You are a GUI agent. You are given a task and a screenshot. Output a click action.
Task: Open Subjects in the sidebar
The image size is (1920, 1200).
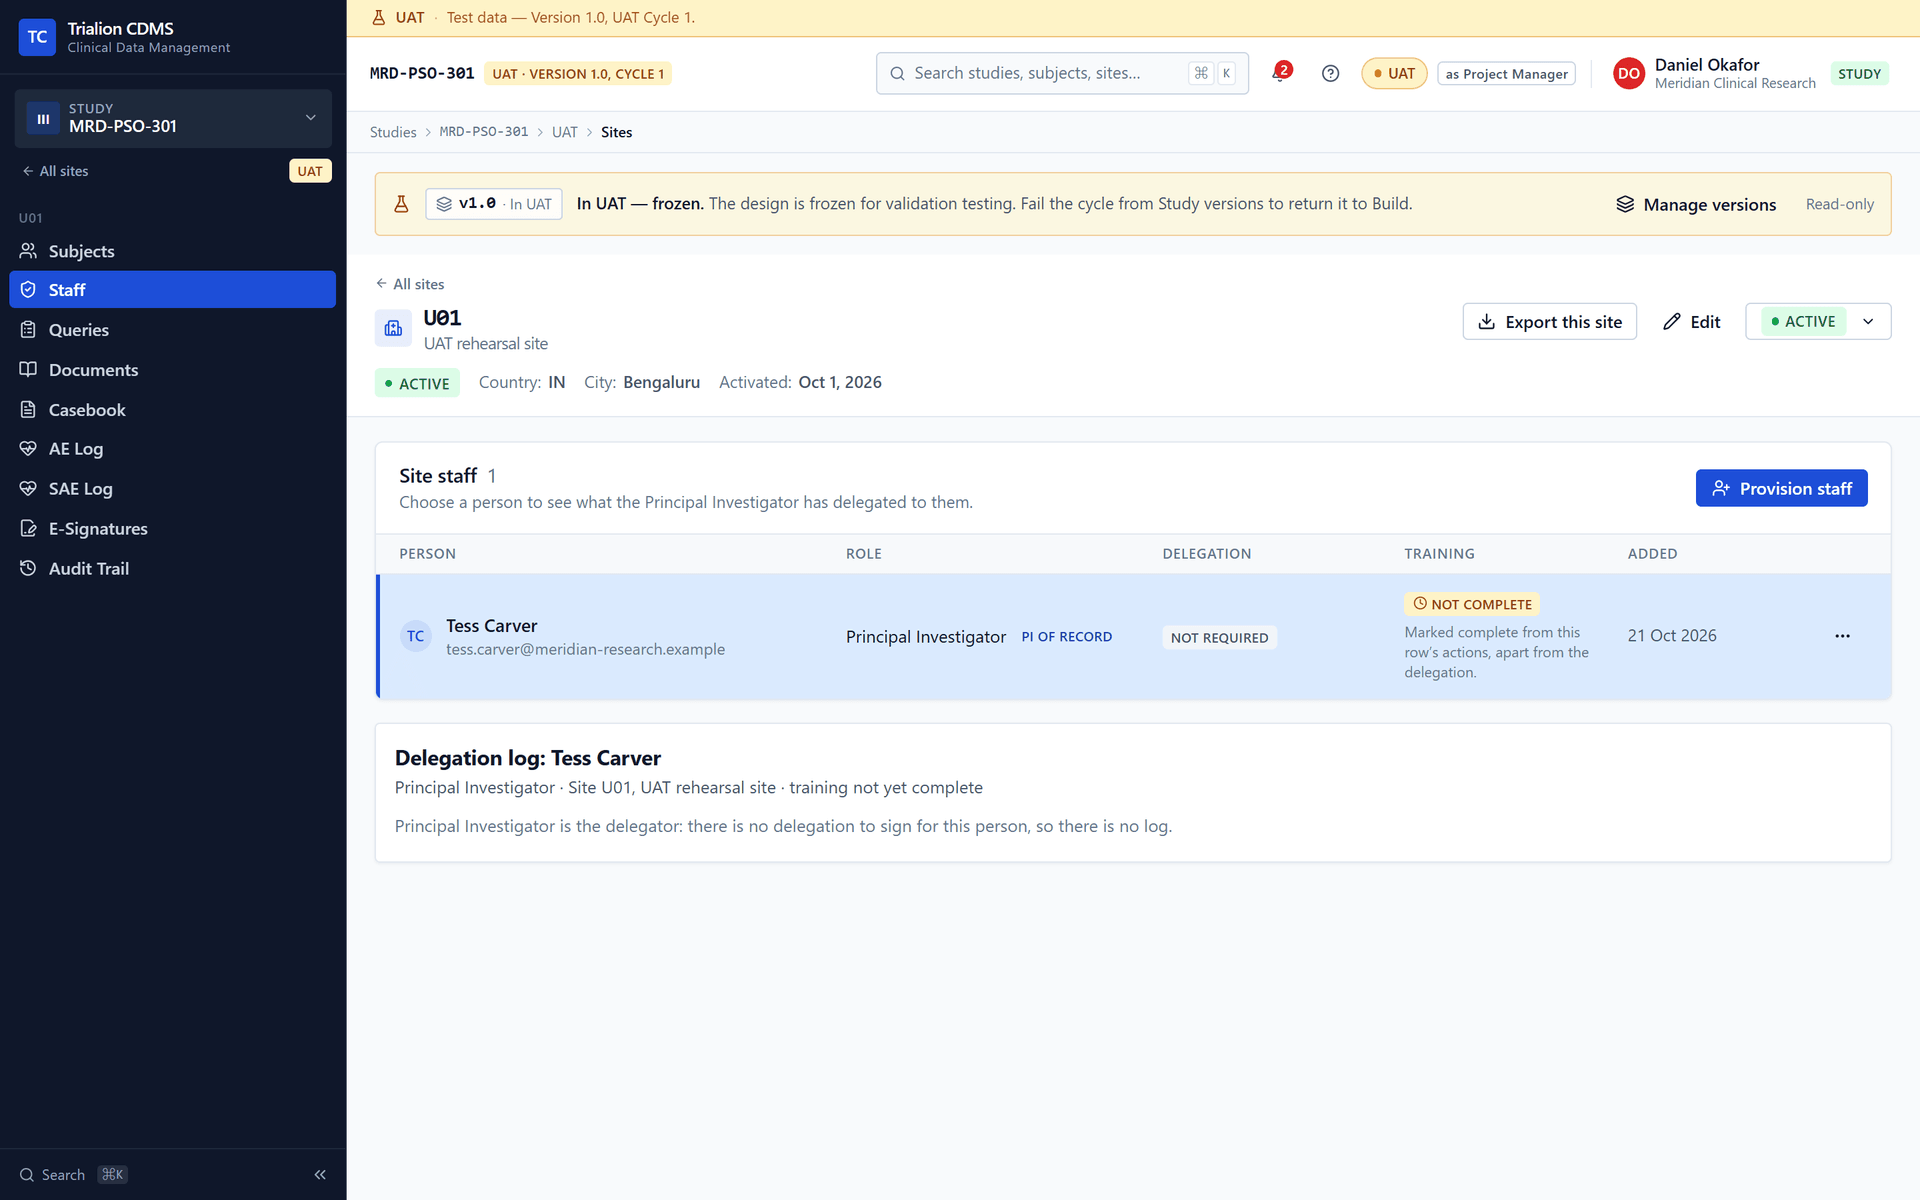172,251
